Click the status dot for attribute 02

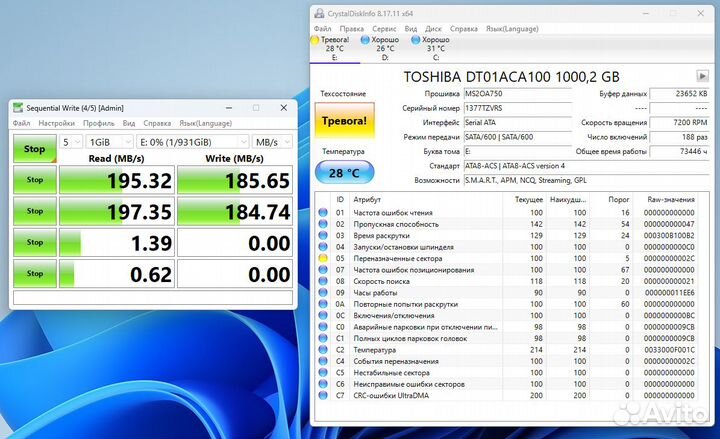coord(323,224)
